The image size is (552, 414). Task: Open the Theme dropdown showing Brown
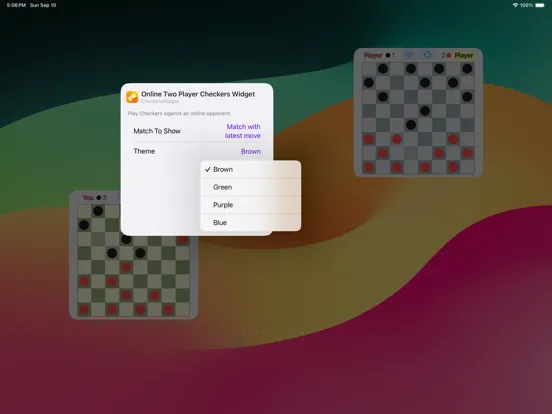click(x=251, y=151)
